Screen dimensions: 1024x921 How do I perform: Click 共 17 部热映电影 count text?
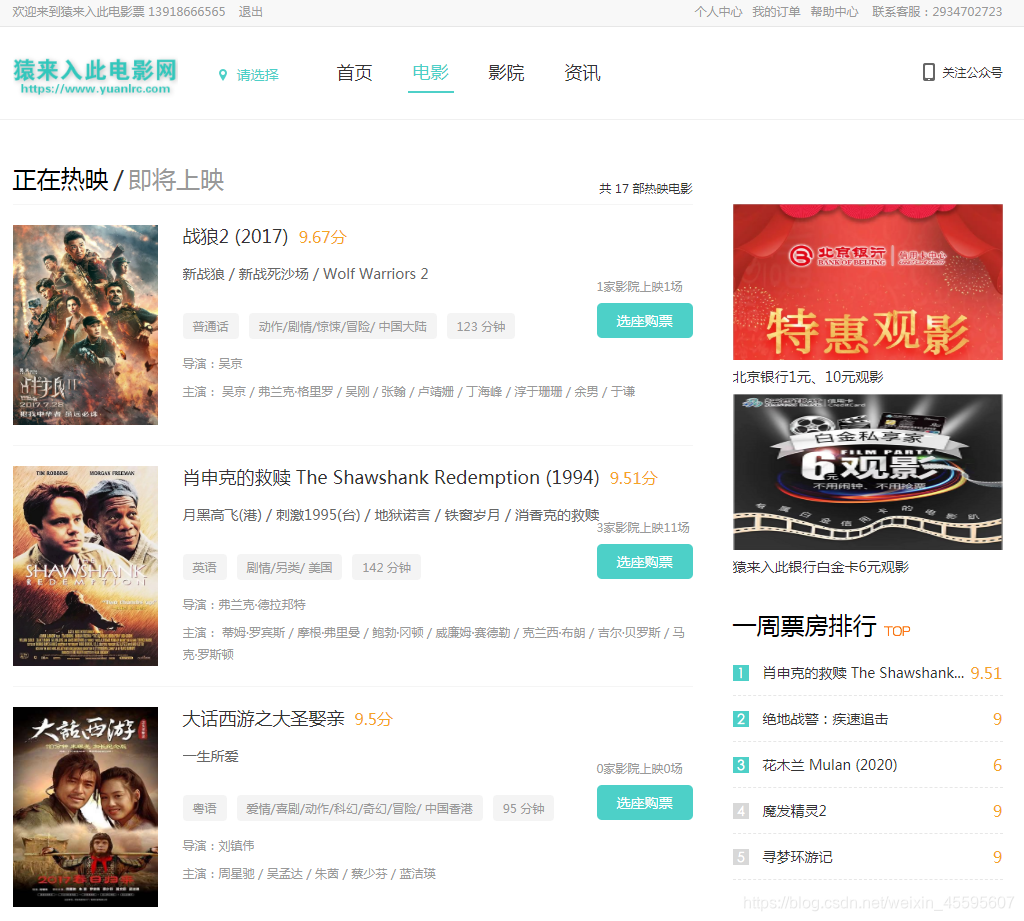pos(646,189)
